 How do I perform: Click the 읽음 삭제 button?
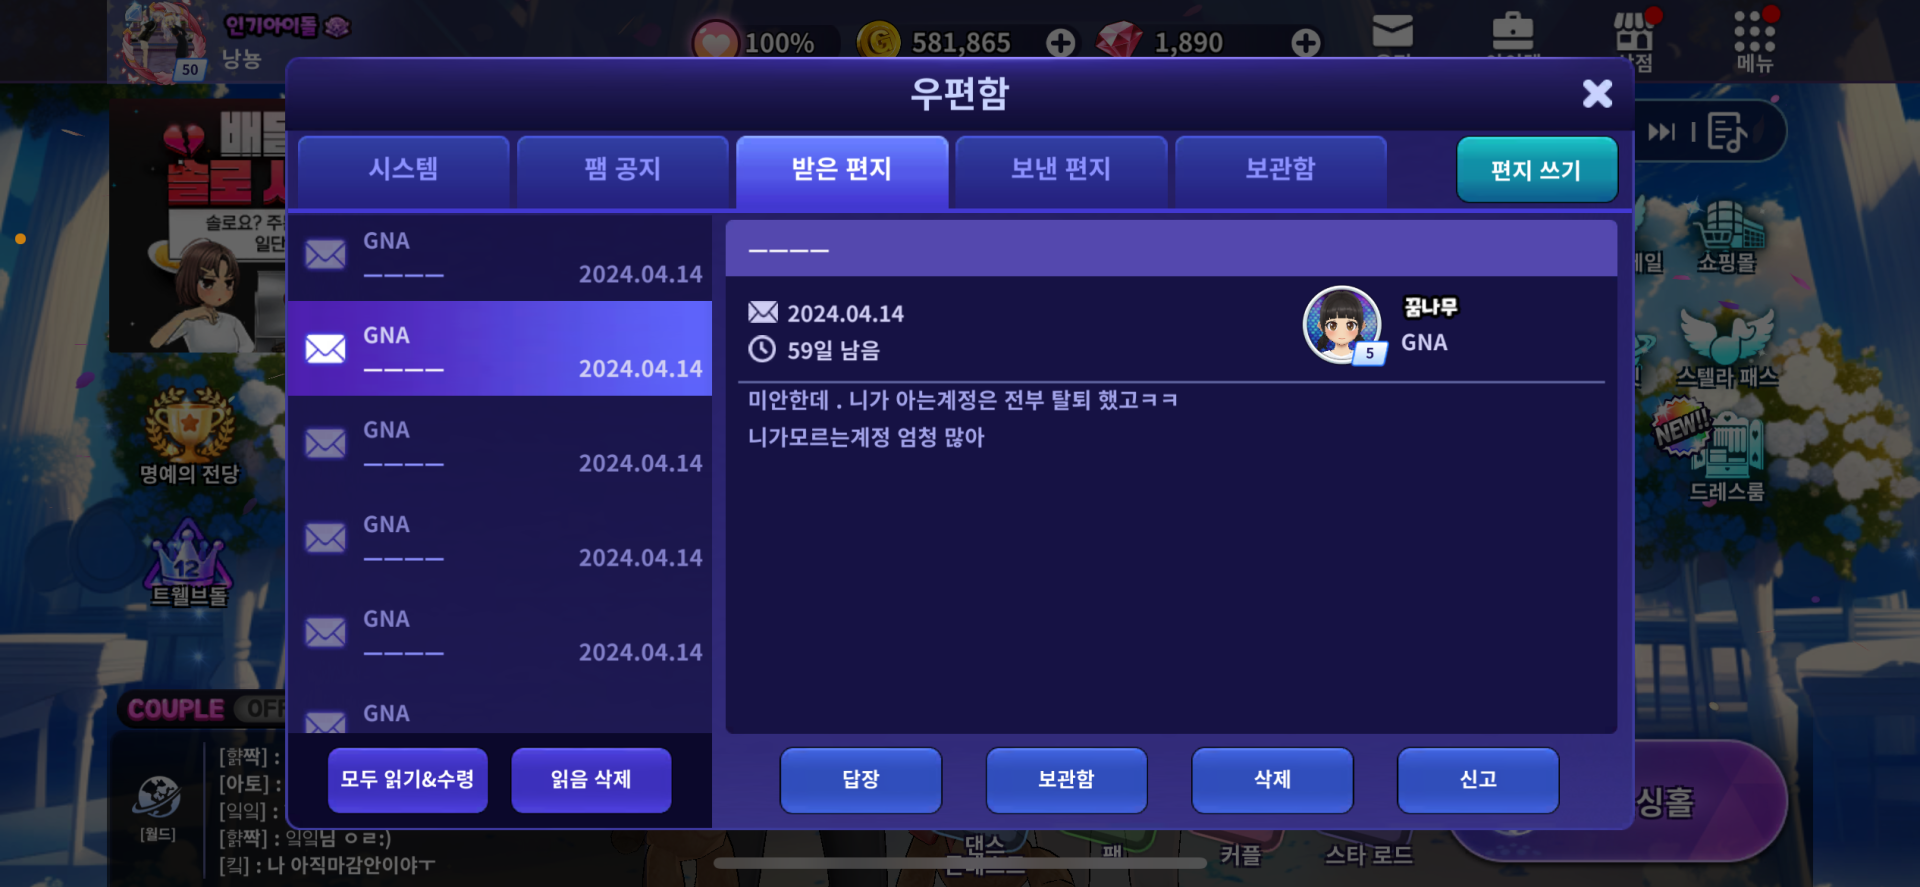pyautogui.click(x=591, y=780)
